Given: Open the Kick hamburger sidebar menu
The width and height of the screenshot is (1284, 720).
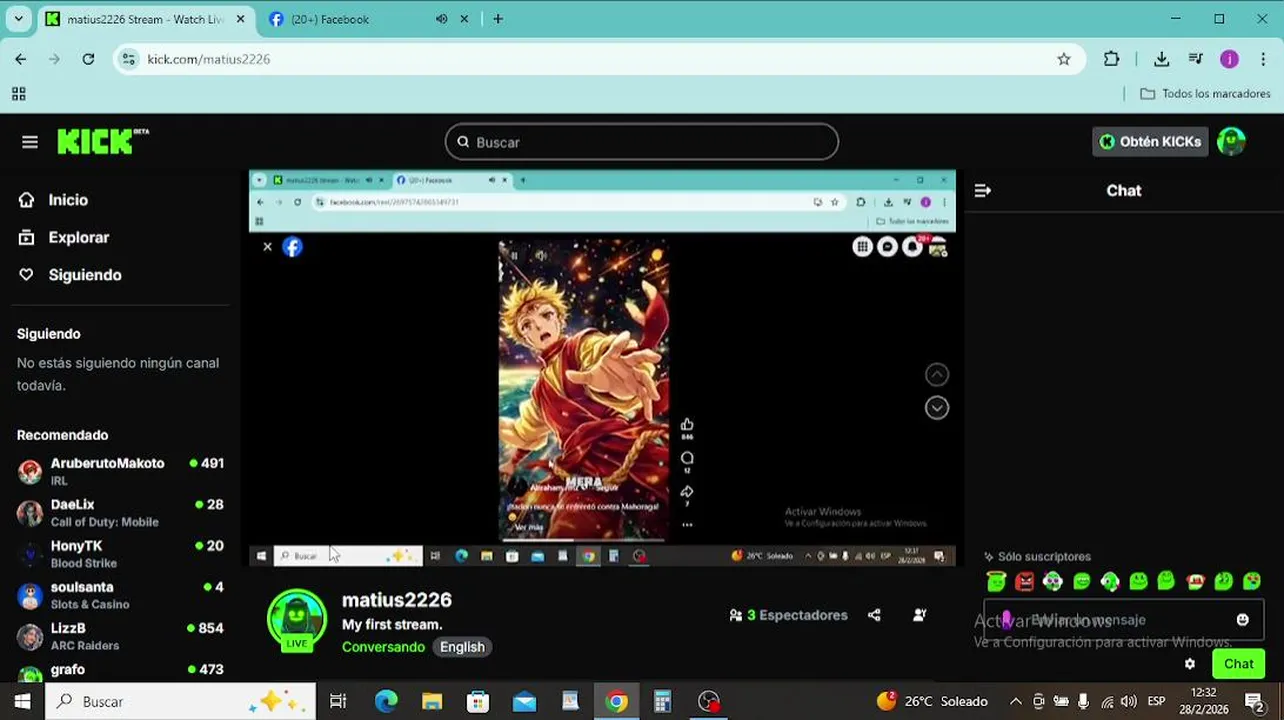Looking at the screenshot, I should [x=30, y=142].
